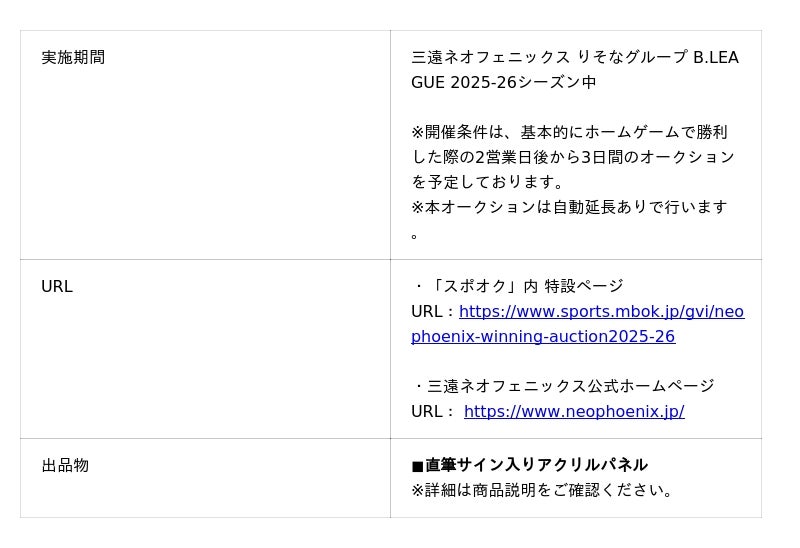Click the 出品物 row label
This screenshot has height=548, width=800.
[65, 466]
